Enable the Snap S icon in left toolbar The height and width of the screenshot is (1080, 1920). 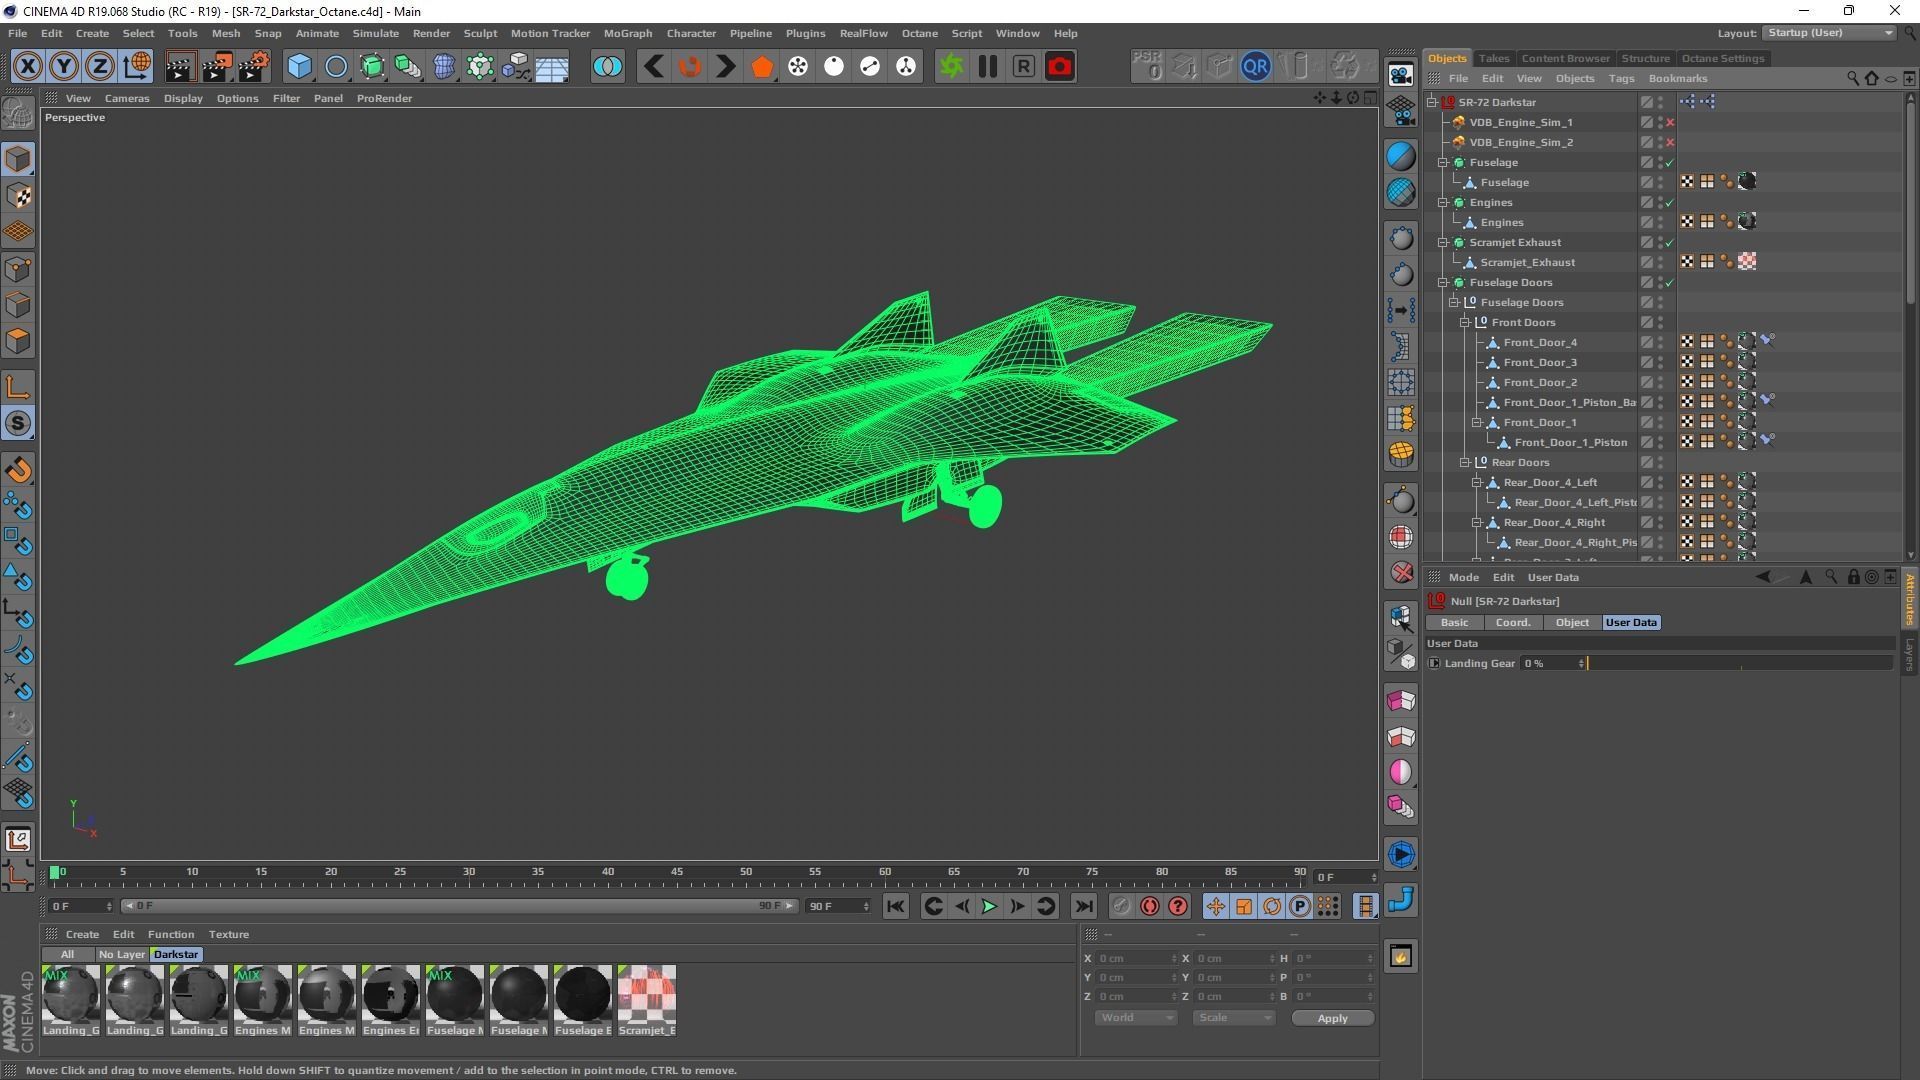(x=18, y=424)
